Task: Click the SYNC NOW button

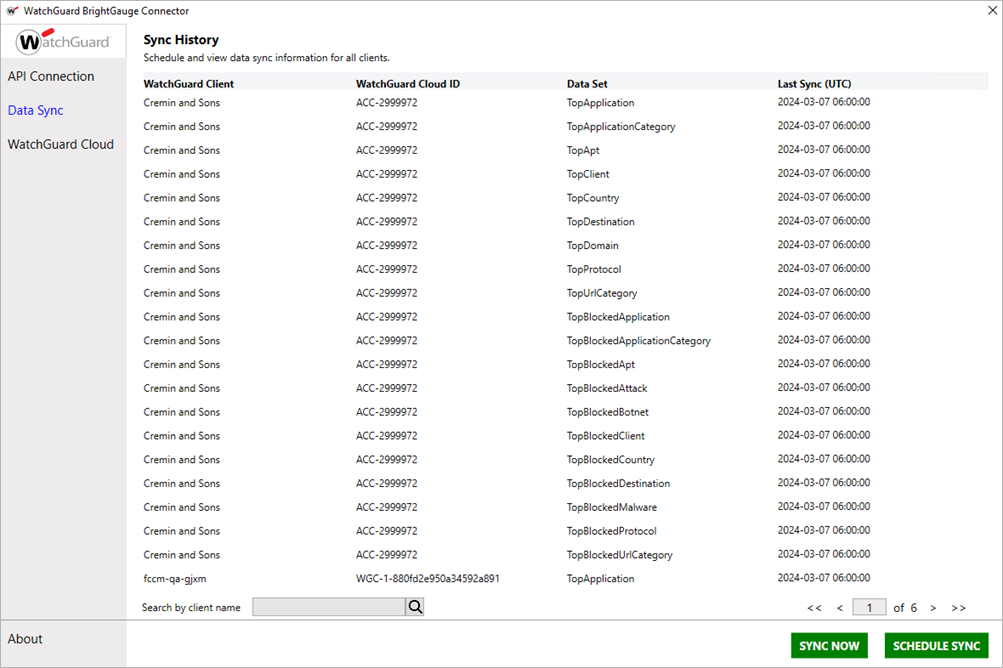Action: click(x=828, y=645)
